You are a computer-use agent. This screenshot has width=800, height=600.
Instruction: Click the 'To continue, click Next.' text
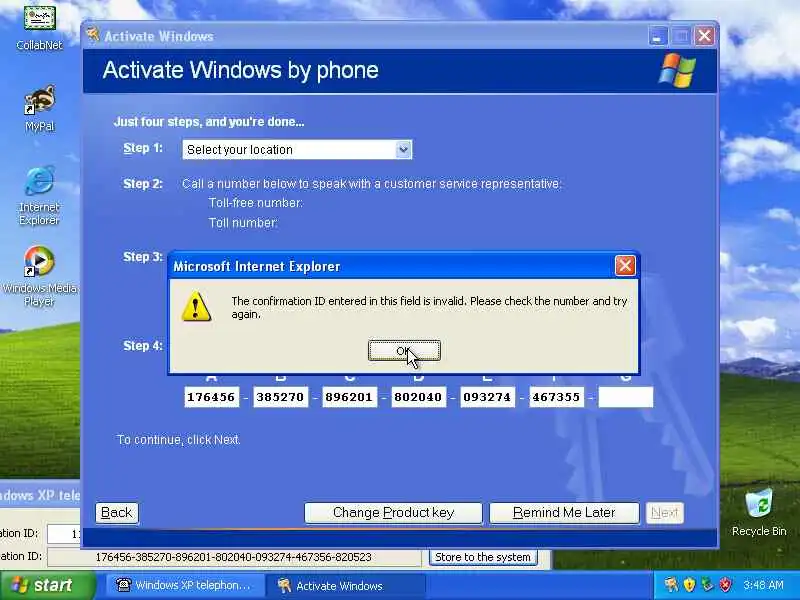tap(179, 440)
